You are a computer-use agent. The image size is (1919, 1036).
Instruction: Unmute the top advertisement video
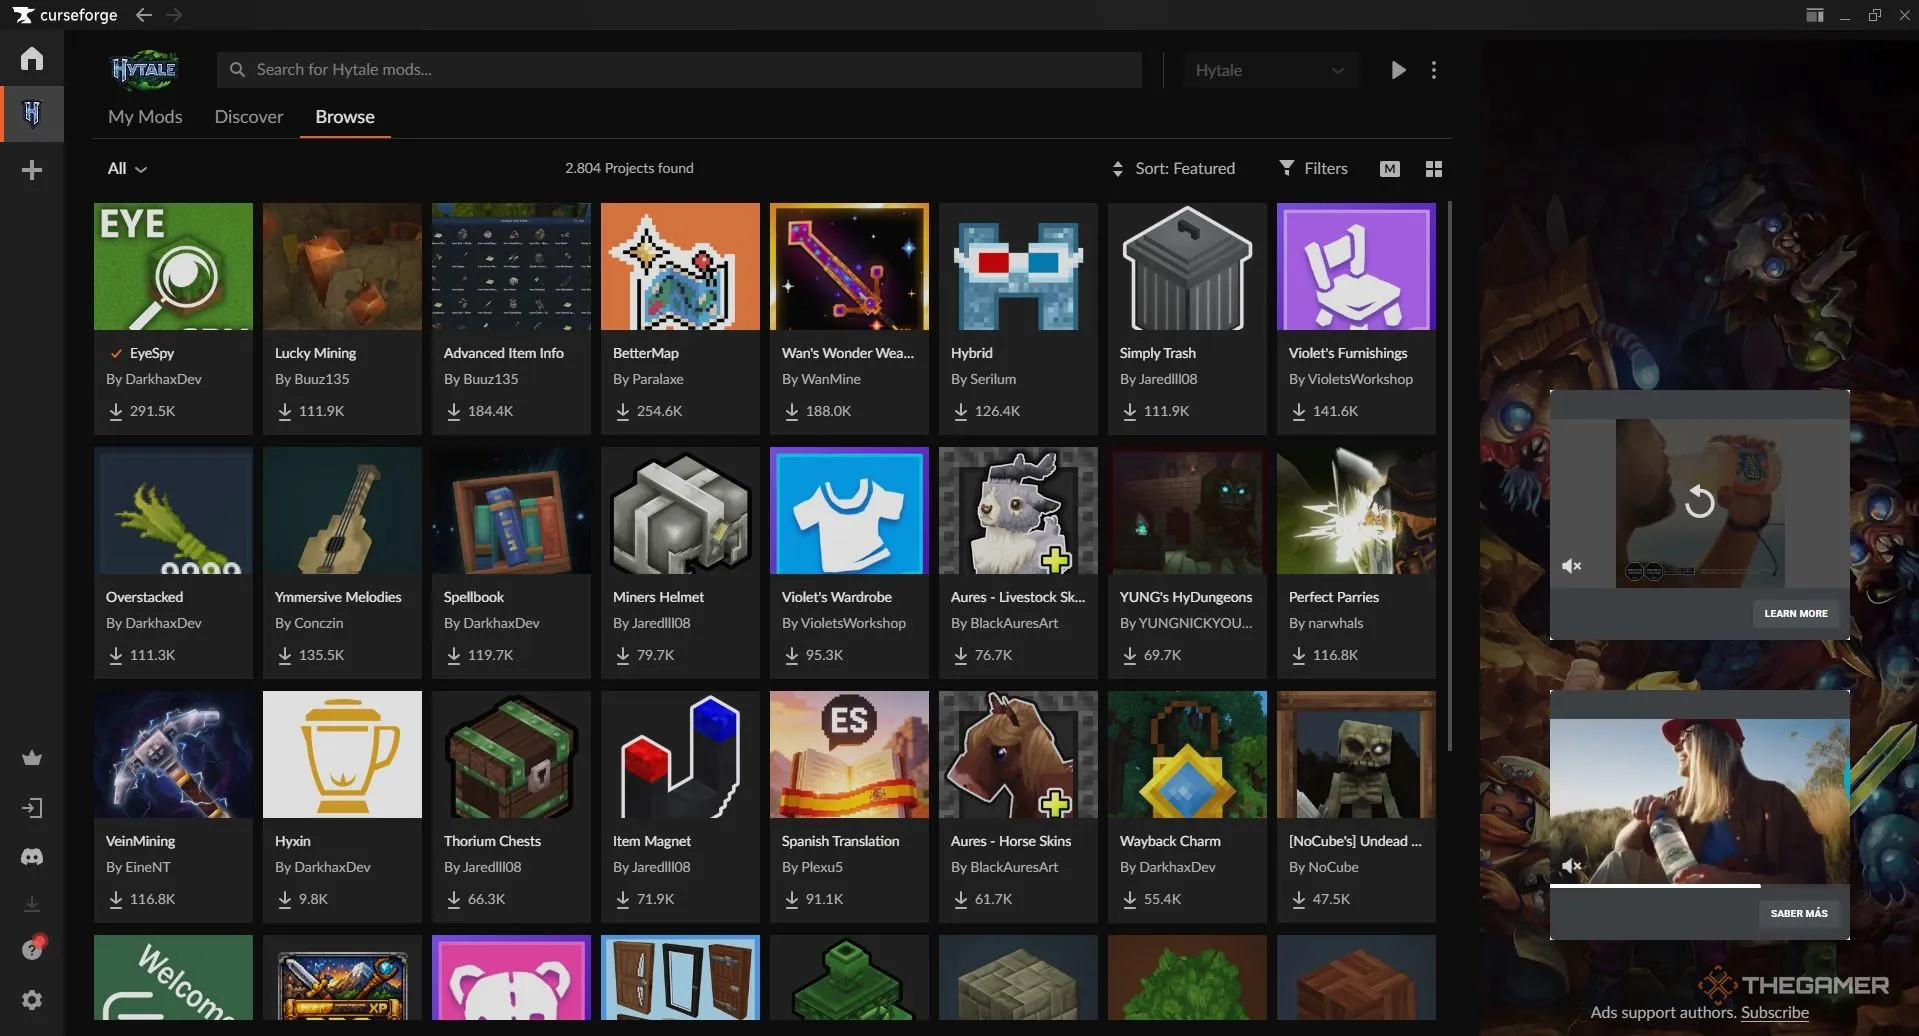1571,566
